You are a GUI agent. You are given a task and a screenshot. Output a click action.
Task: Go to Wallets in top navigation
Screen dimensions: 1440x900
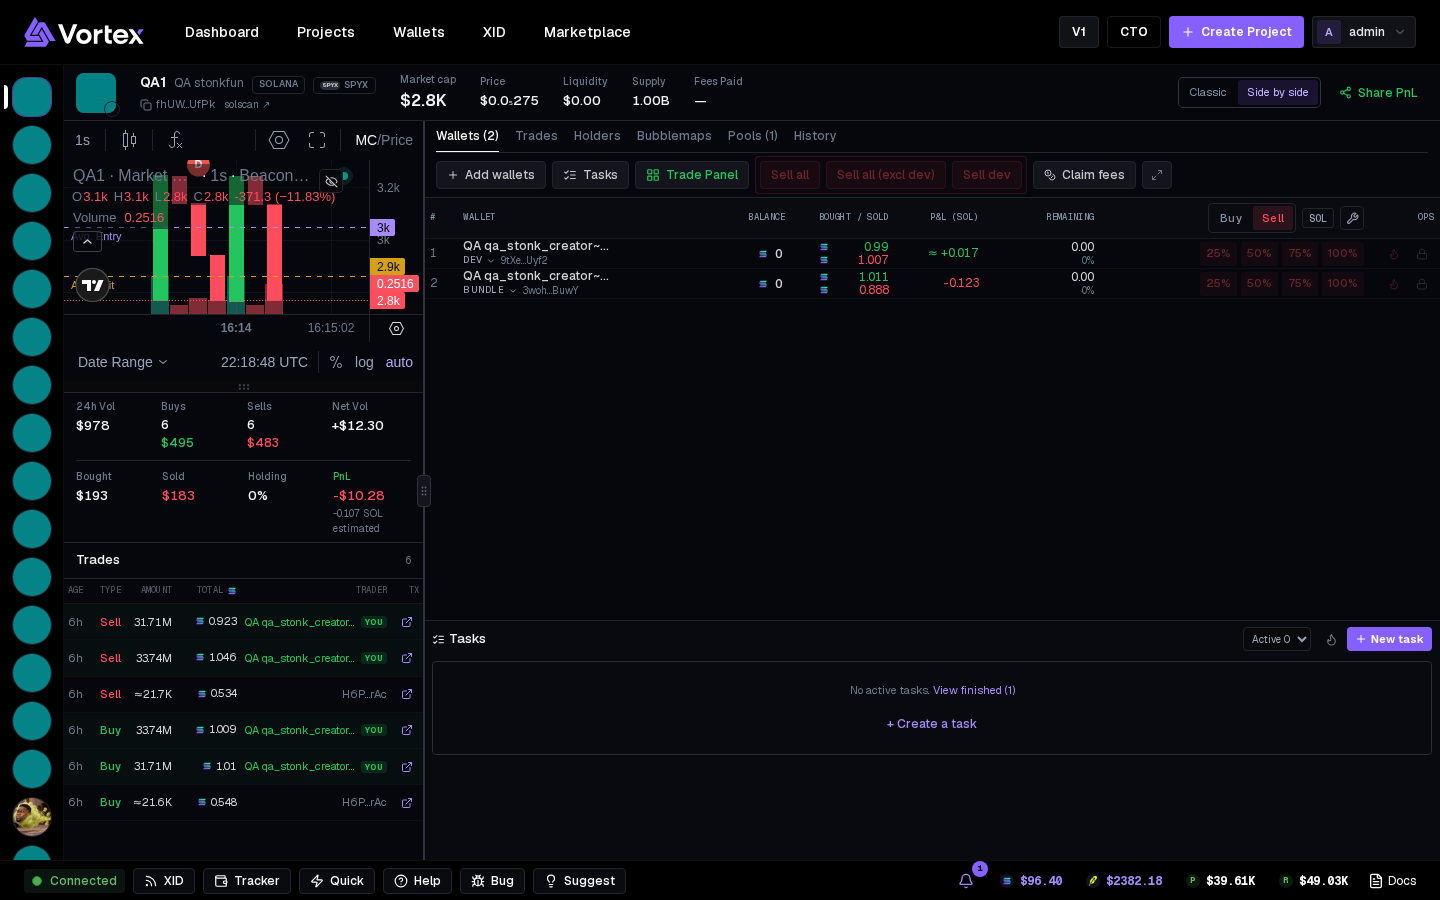point(419,32)
